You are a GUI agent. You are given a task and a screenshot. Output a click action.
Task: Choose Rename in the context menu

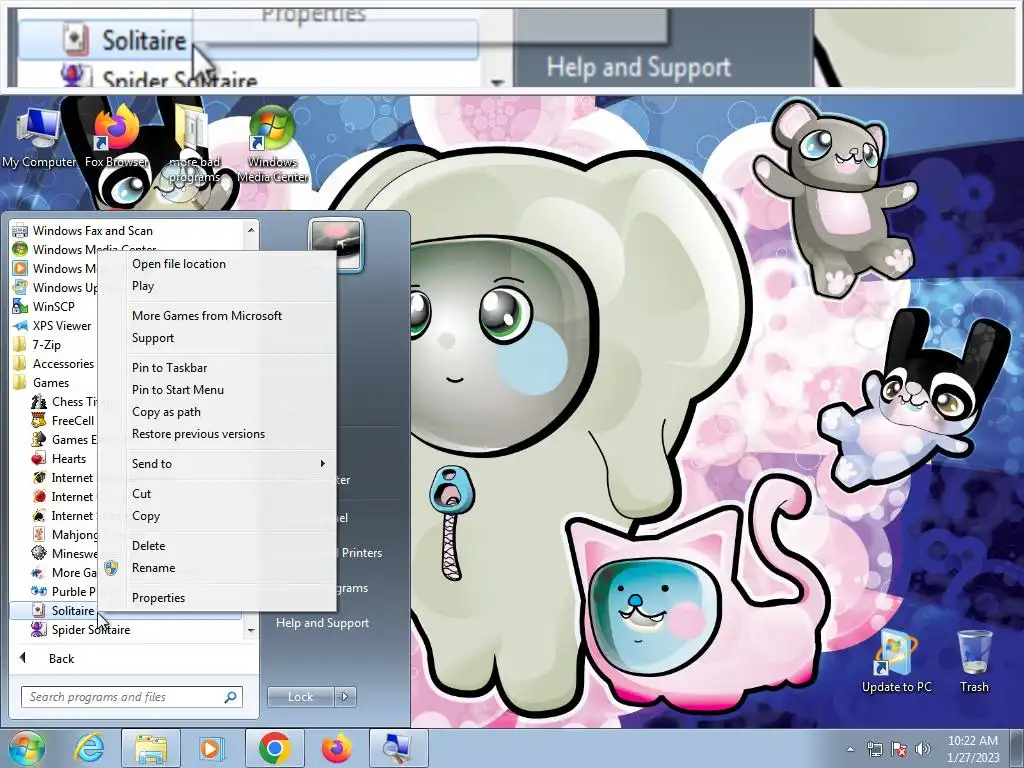[217, 568]
